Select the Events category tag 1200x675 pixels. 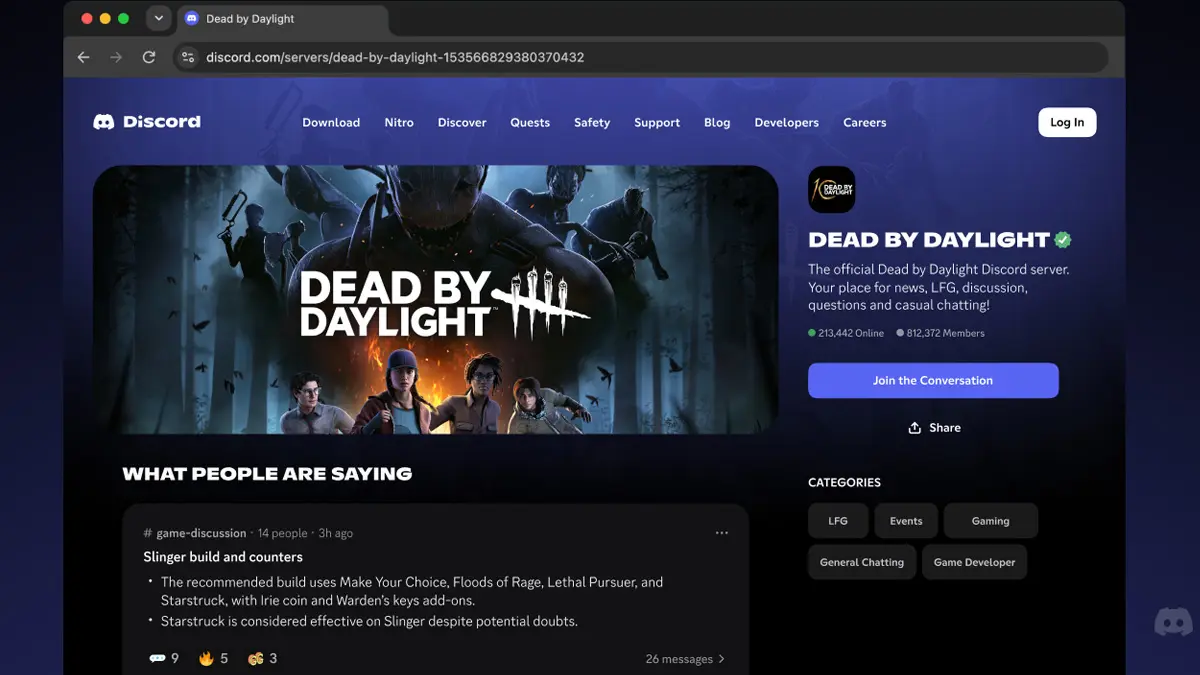pos(906,521)
